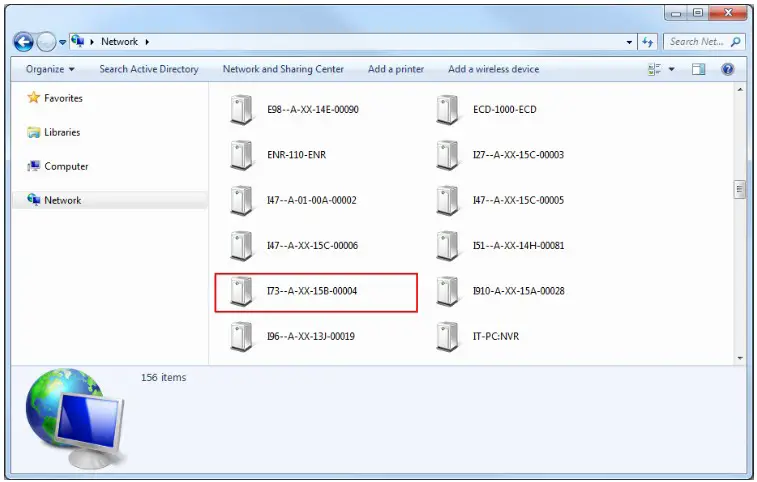This screenshot has width=757, height=482.
Task: Click the I910-A-XX-15A-00028 computer icon
Action: point(447,291)
